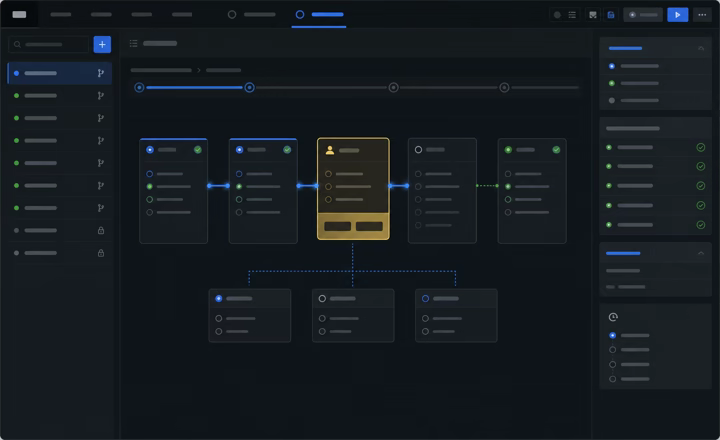Jump to the second blue step node in the stepper
This screenshot has height=440, width=720.
[249, 87]
